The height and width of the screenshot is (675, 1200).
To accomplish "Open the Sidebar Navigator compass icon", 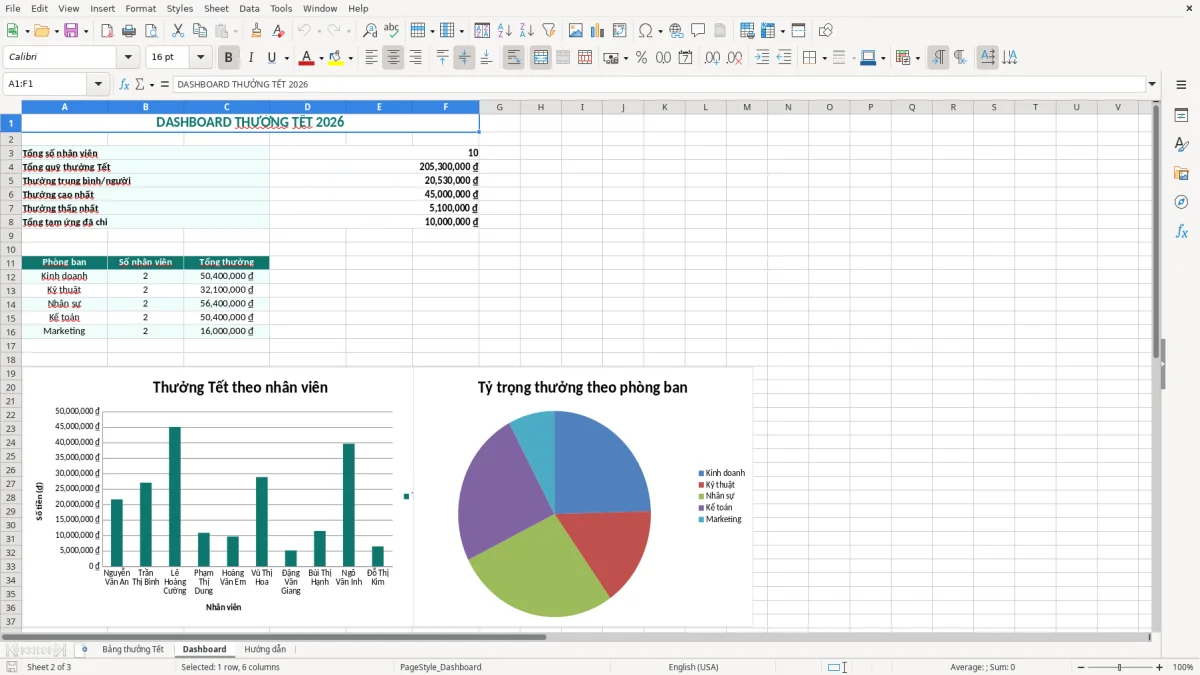I will click(1181, 202).
